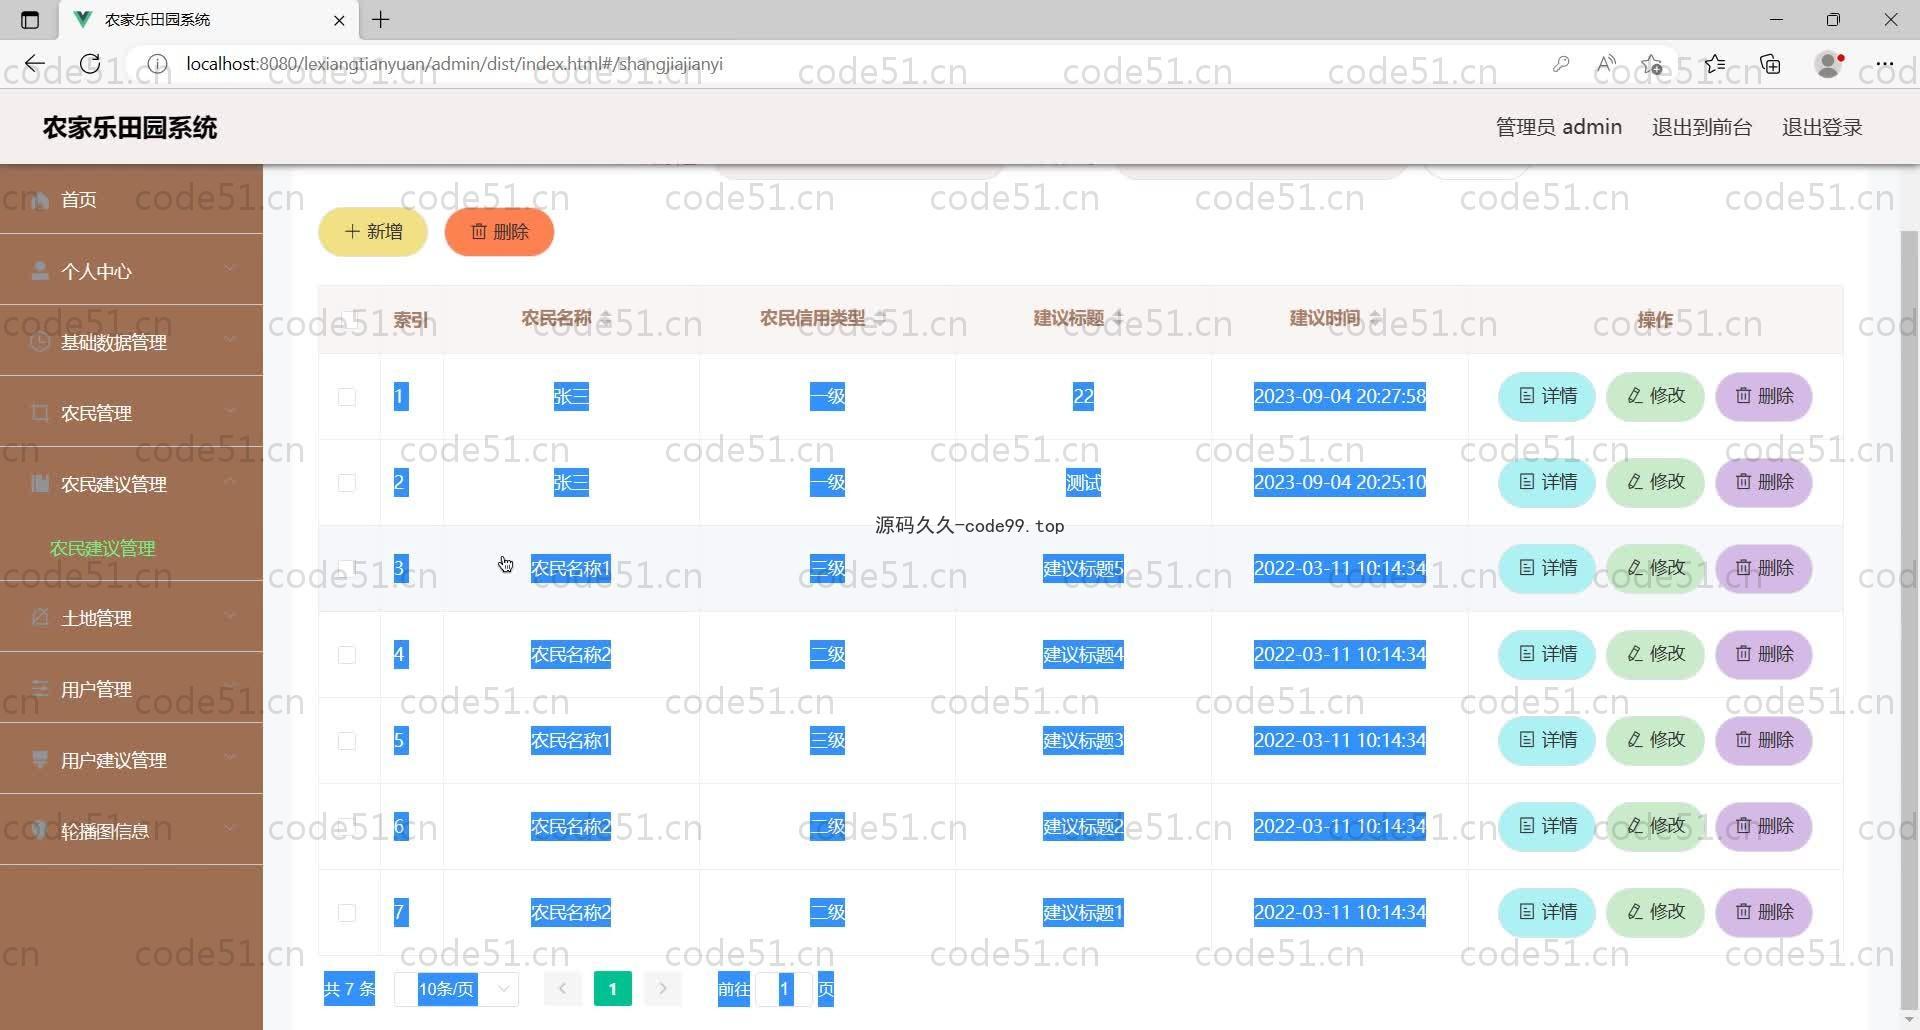Screen dimensions: 1920x1030
Task: Click the yellow 新增 button
Action: pos(373,232)
